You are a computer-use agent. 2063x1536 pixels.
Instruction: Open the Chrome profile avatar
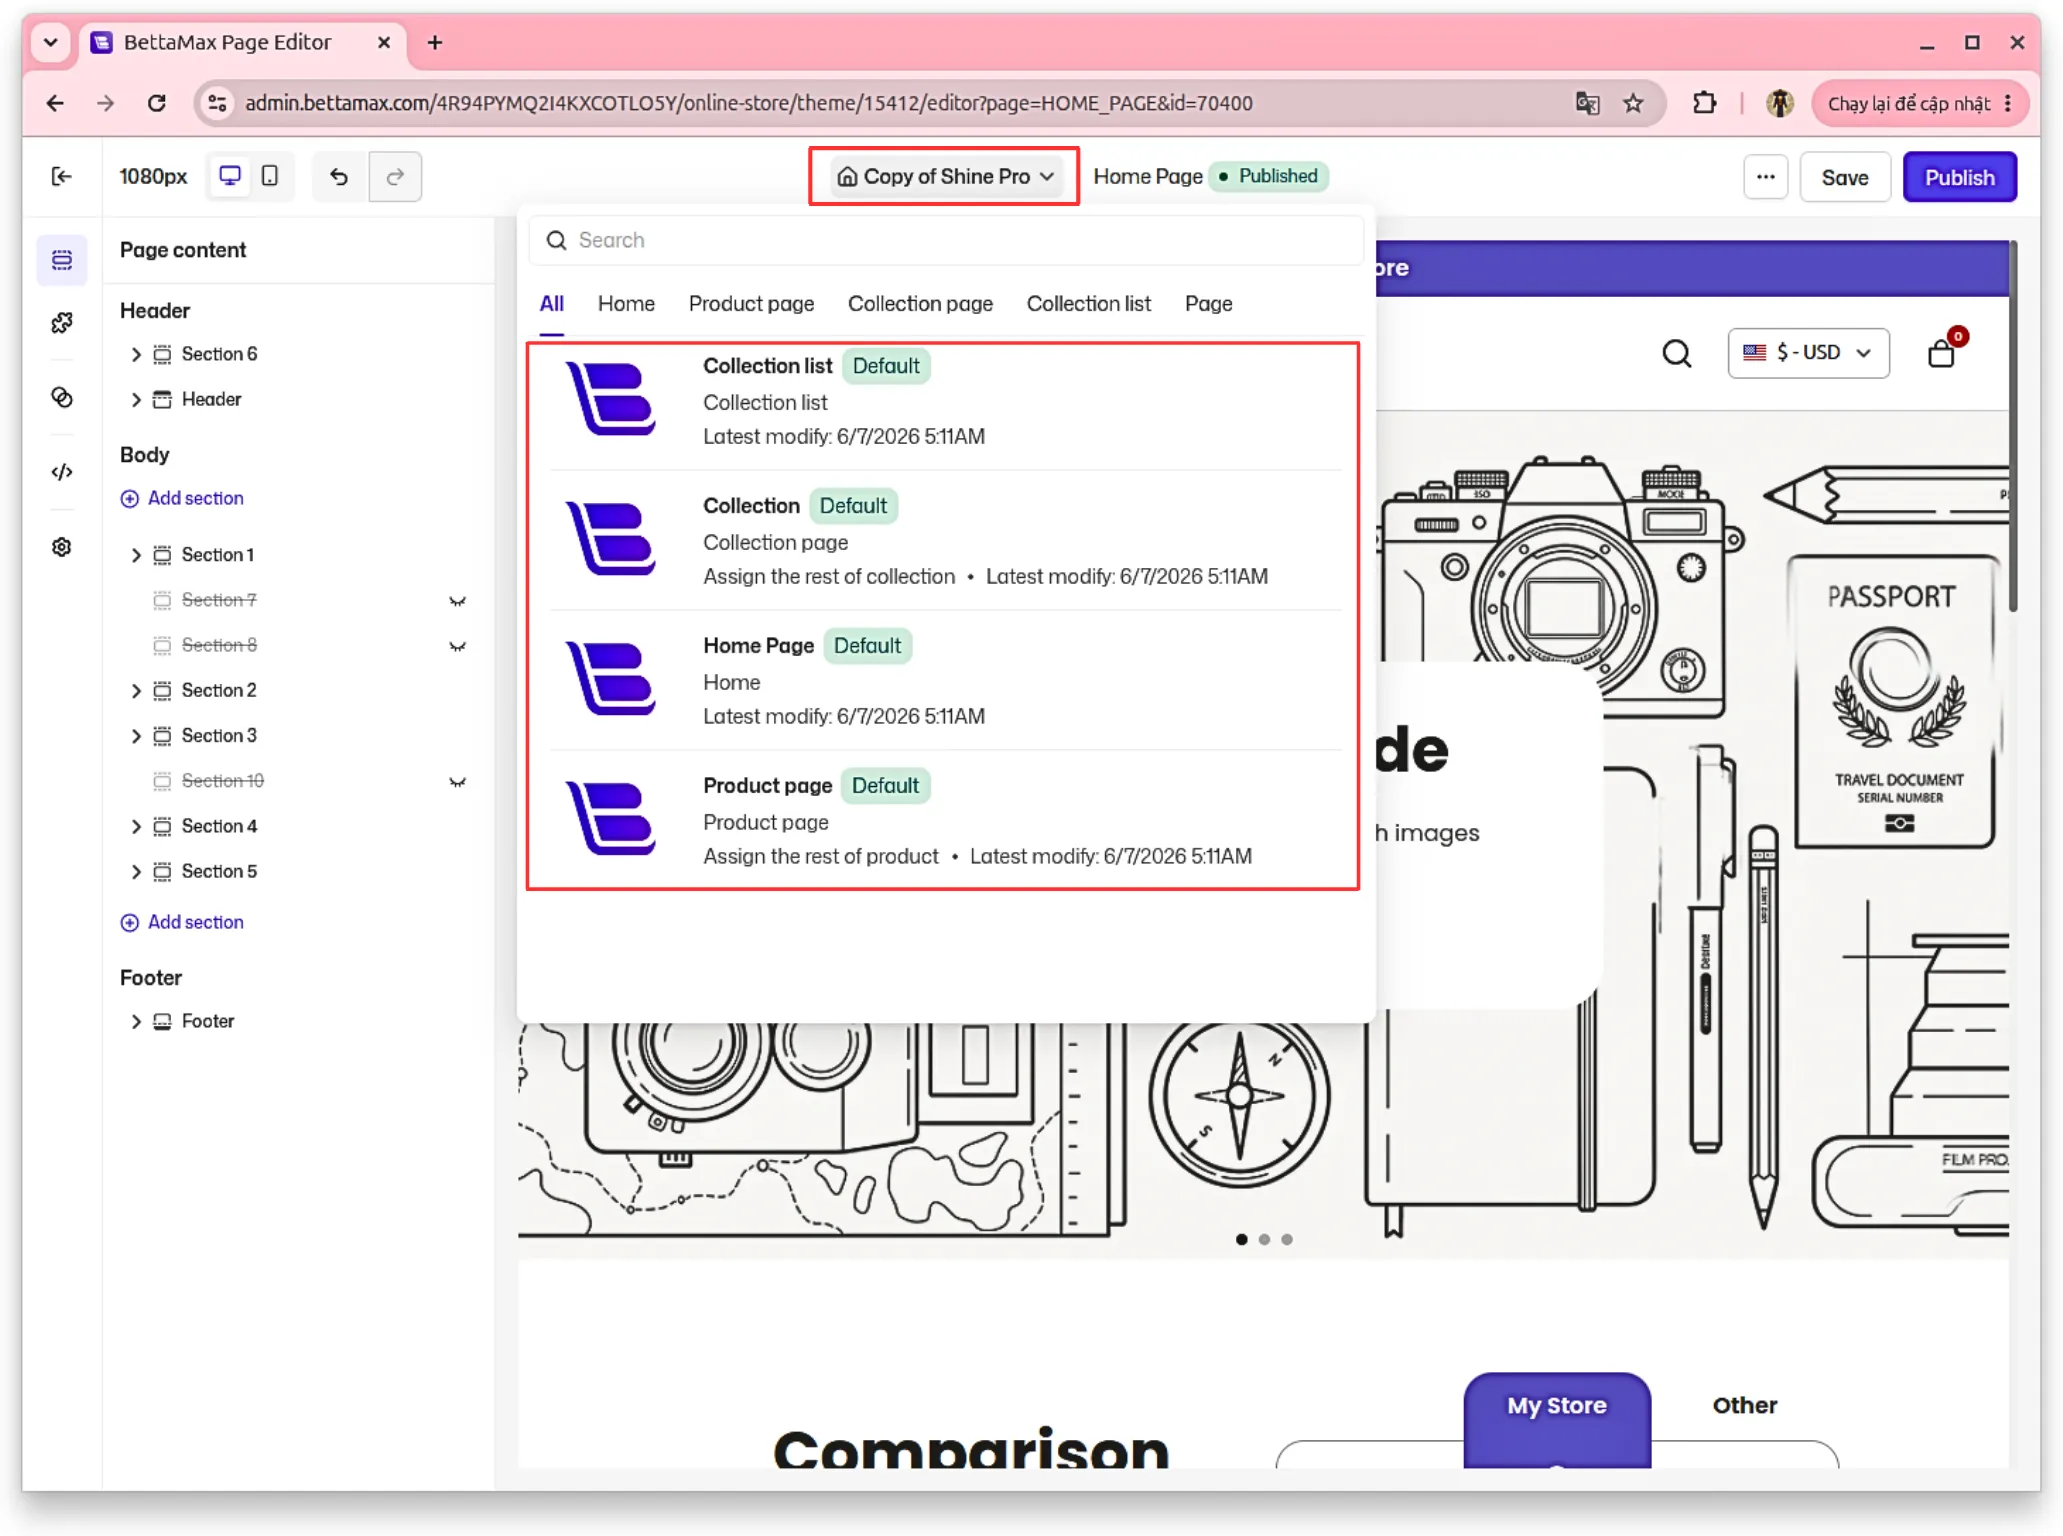(x=1779, y=104)
